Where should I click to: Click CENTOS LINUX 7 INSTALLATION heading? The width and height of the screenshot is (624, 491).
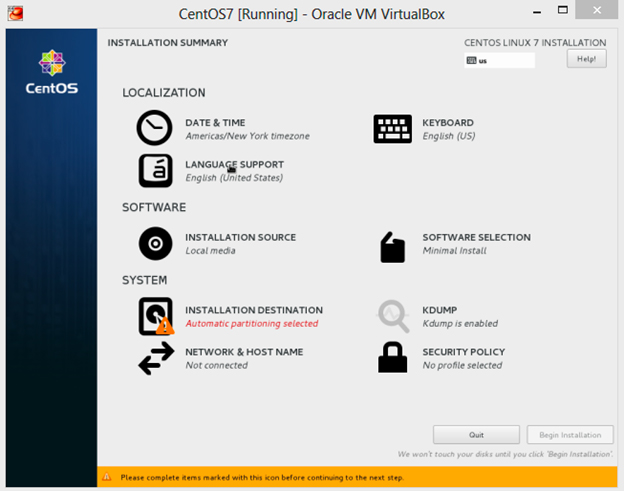(x=535, y=43)
